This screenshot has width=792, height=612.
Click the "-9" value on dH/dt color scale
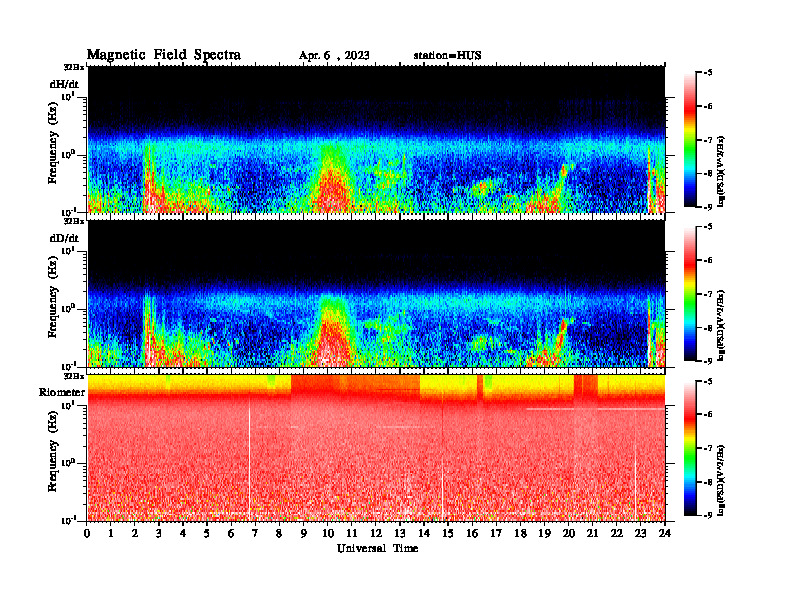(708, 207)
